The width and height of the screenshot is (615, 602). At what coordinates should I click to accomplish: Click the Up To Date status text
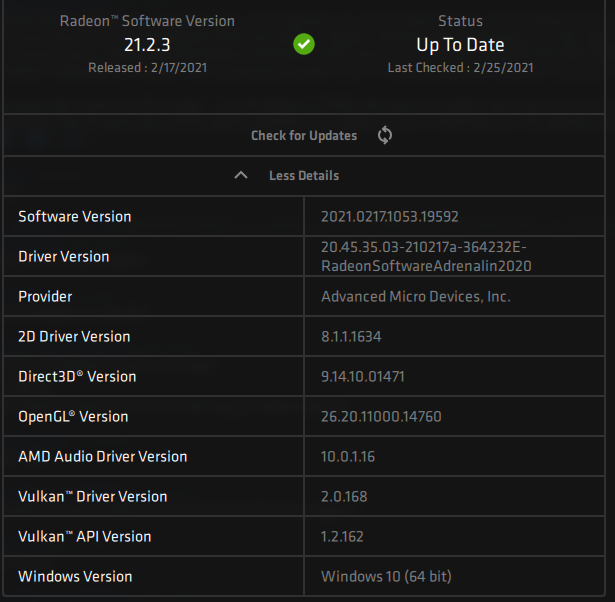tap(460, 45)
